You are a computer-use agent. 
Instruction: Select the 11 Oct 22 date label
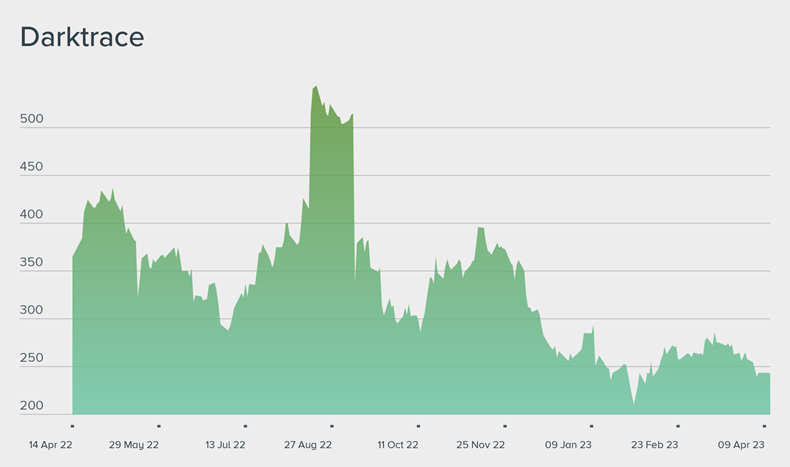point(397,444)
